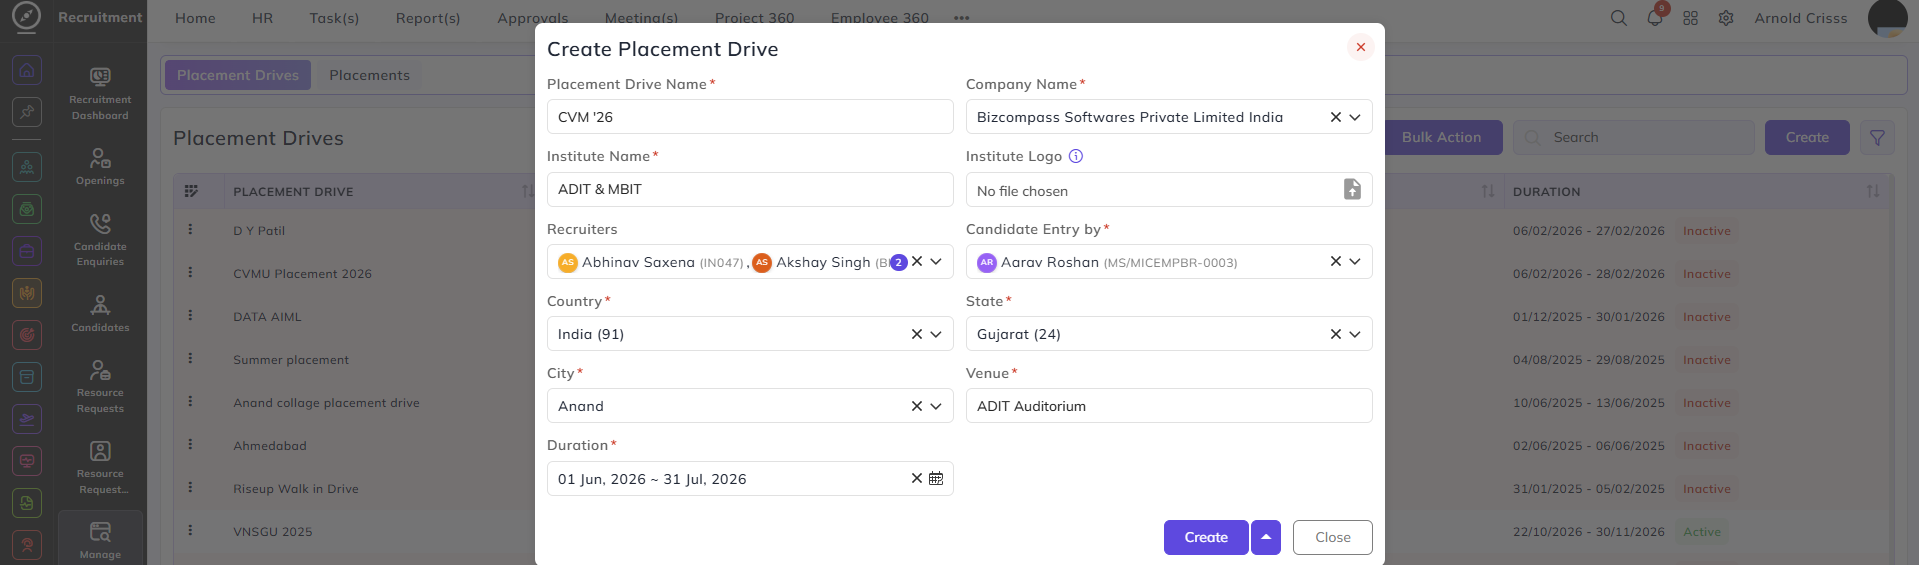Expand the Country dropdown
The height and width of the screenshot is (565, 1919).
pos(936,334)
